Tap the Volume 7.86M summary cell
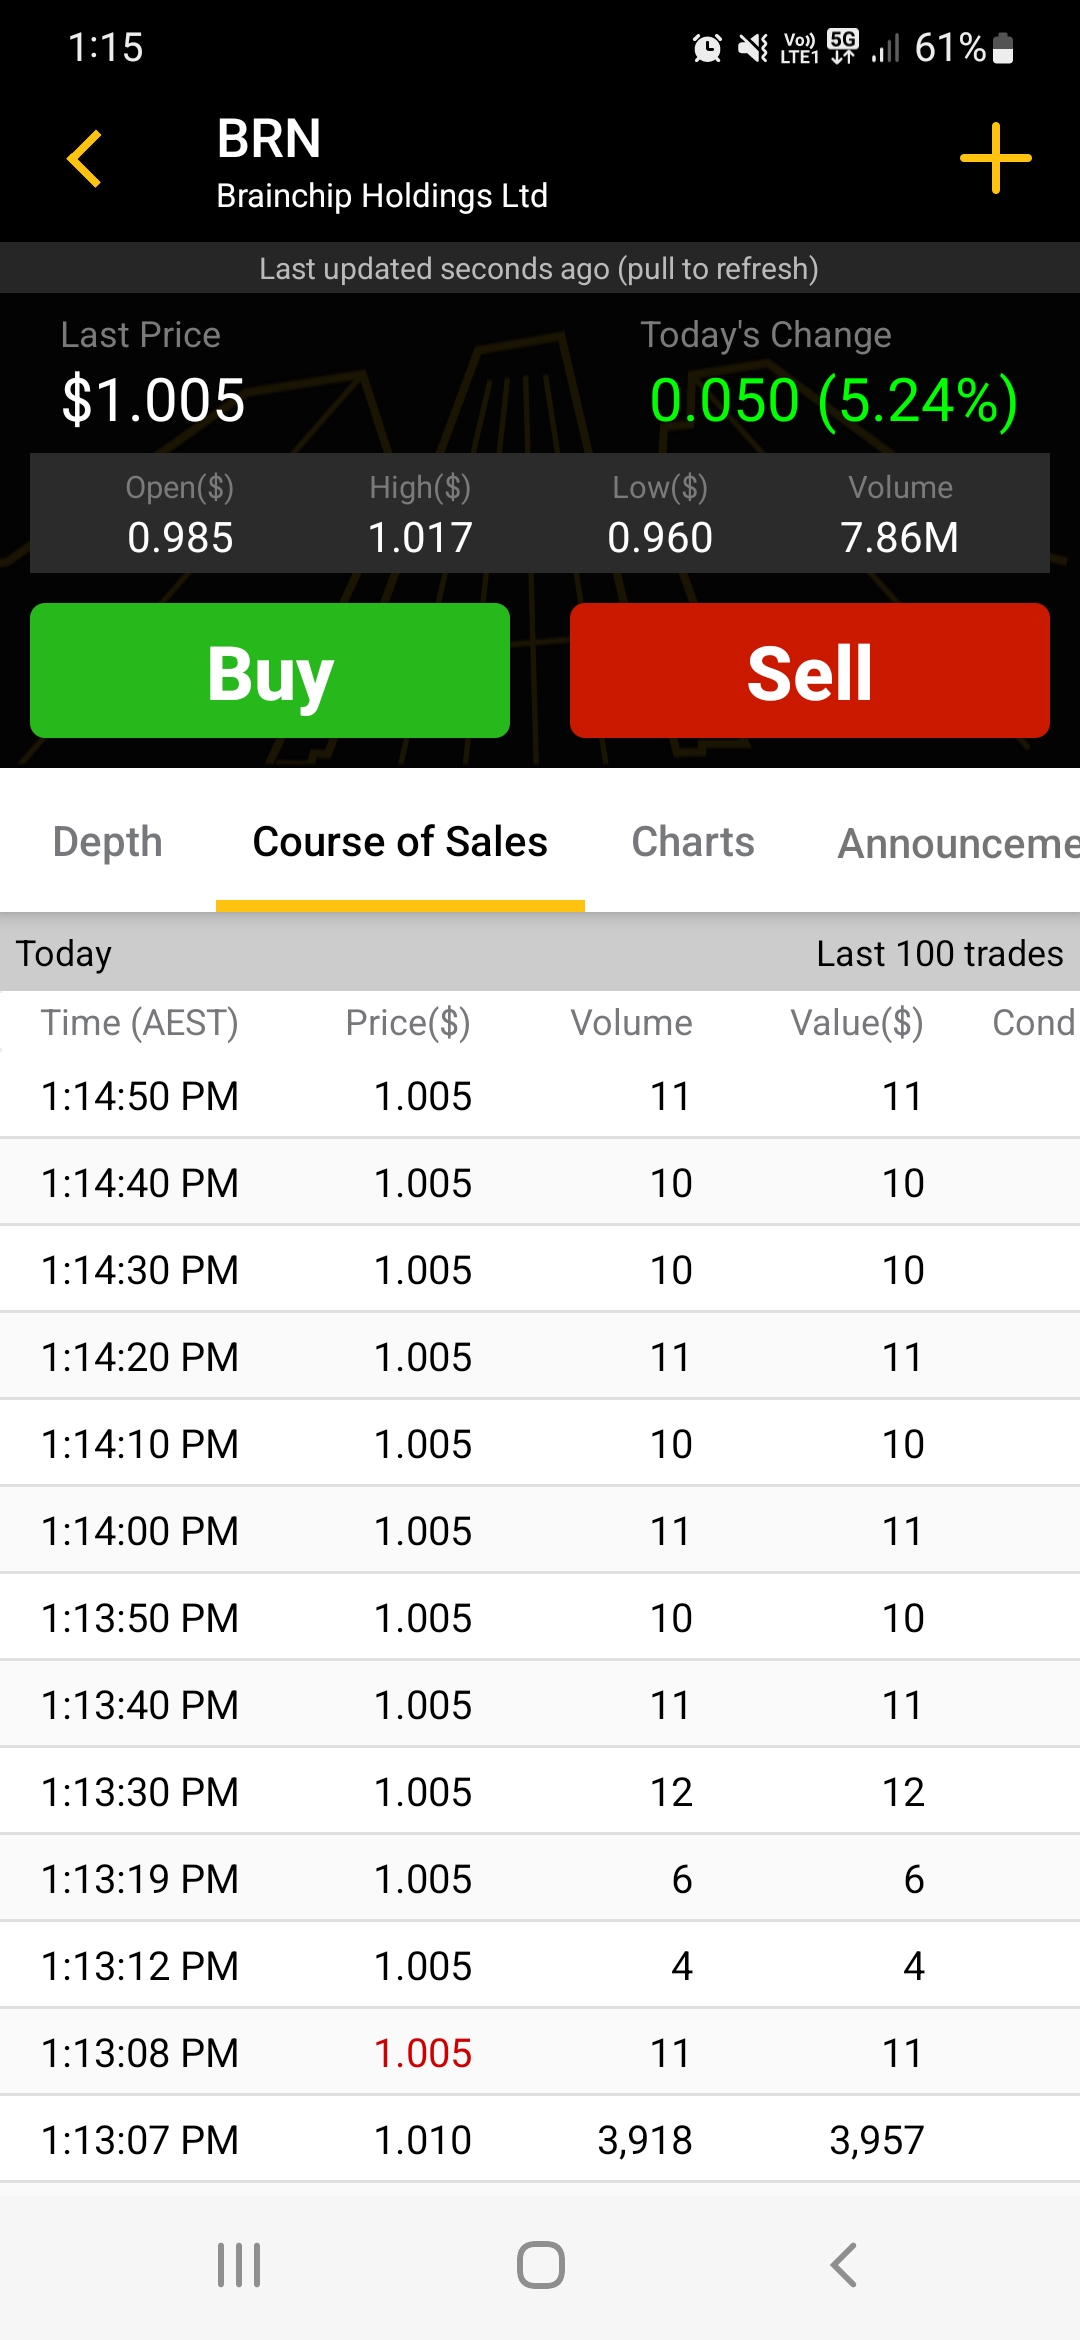This screenshot has width=1080, height=2340. point(900,514)
